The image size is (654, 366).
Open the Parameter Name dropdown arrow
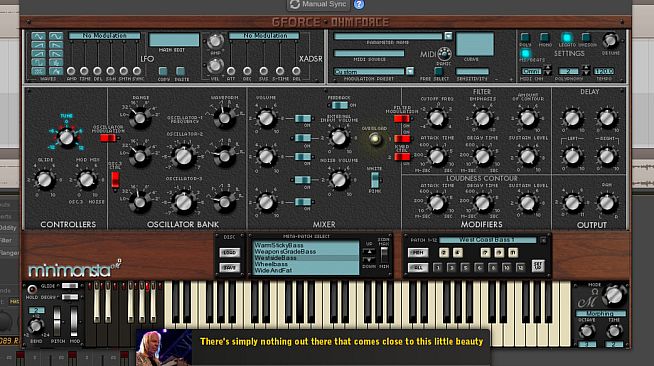[x=448, y=36]
